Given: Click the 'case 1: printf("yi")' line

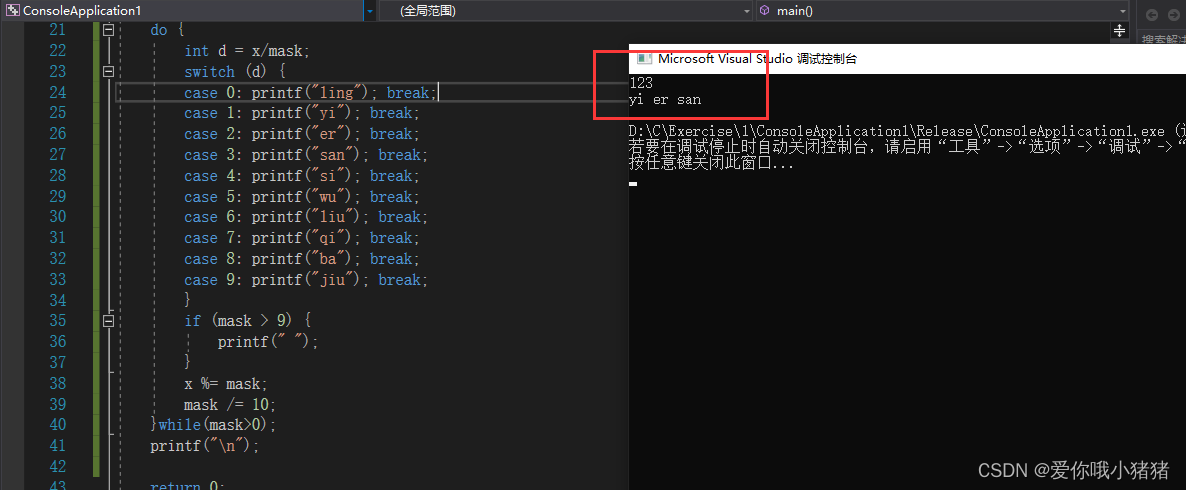Looking at the screenshot, I should 302,113.
